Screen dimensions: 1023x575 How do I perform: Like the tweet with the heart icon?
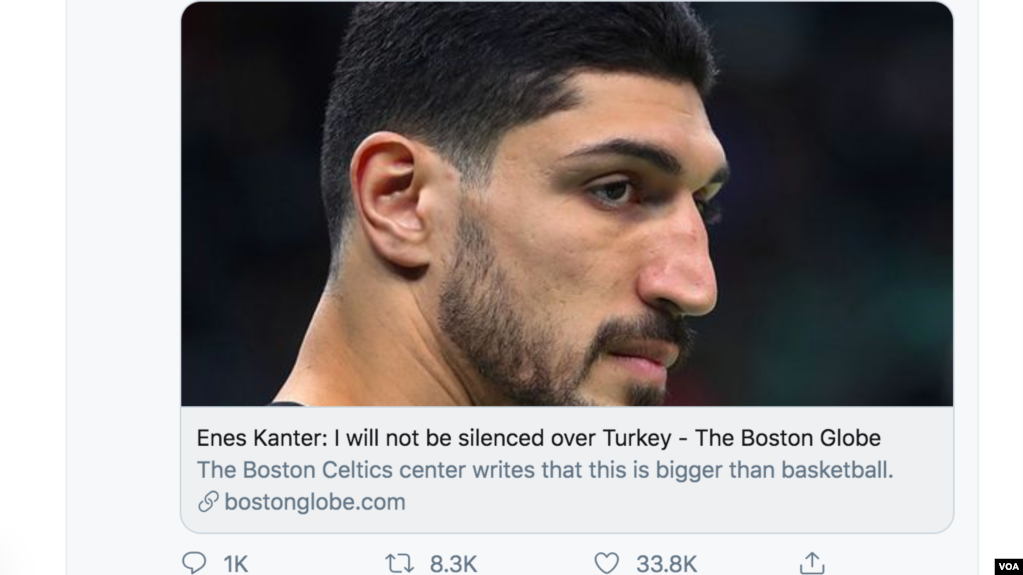coord(607,563)
